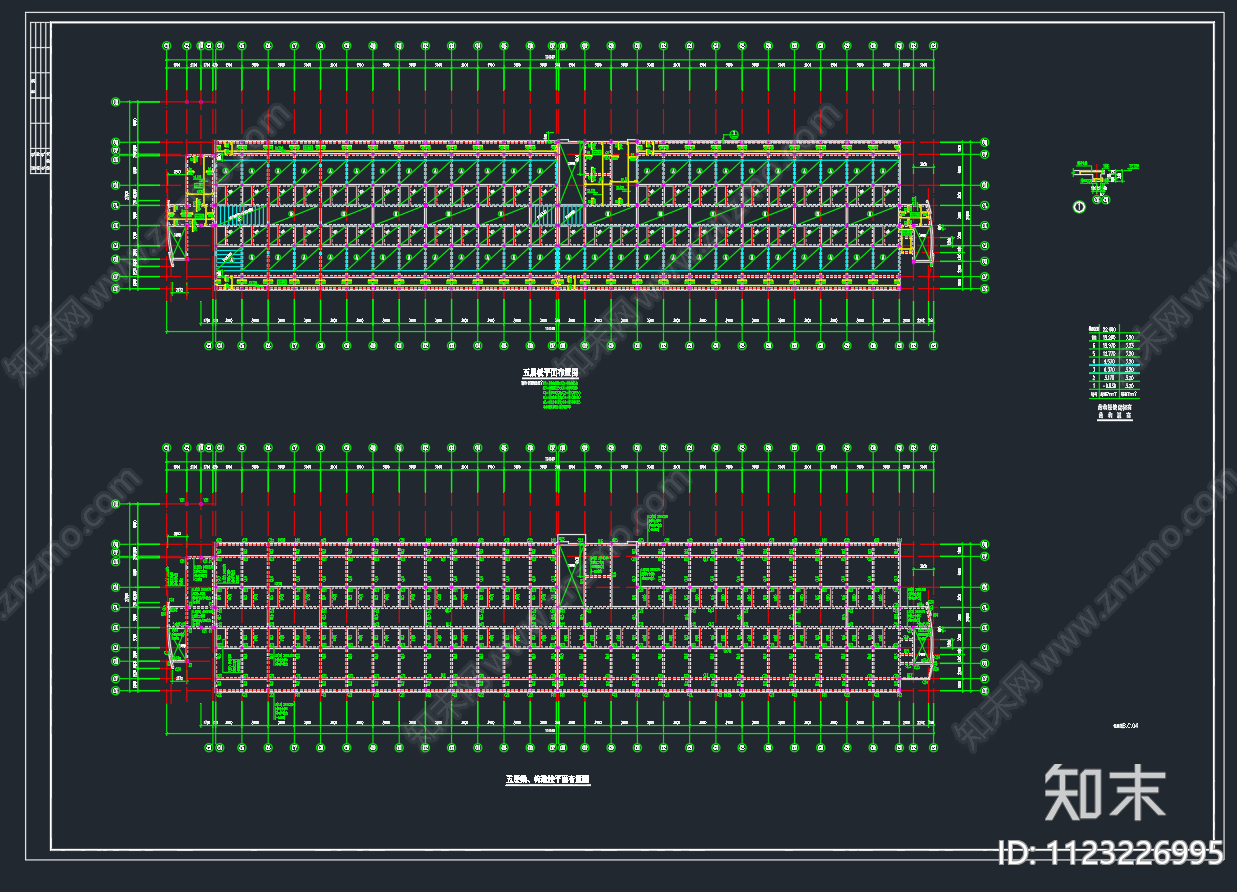Click the caption below the floor elevation table
This screenshot has width=1237, height=892.
pyautogui.click(x=1113, y=411)
